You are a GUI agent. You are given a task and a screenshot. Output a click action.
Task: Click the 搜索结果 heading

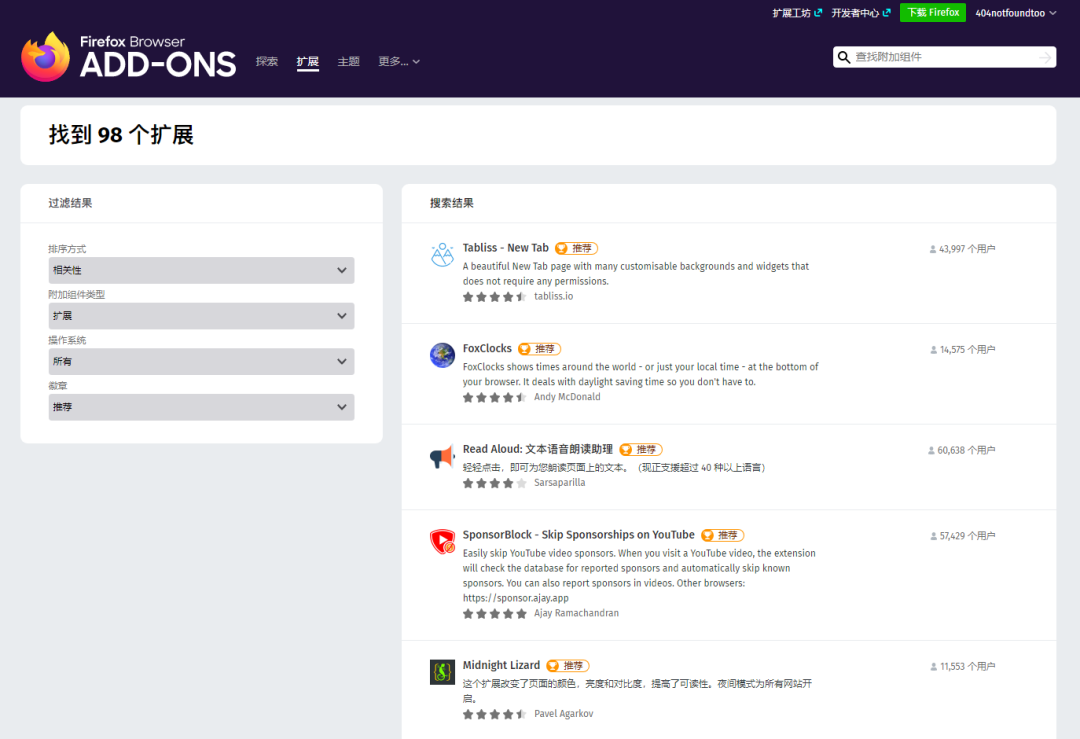452,203
